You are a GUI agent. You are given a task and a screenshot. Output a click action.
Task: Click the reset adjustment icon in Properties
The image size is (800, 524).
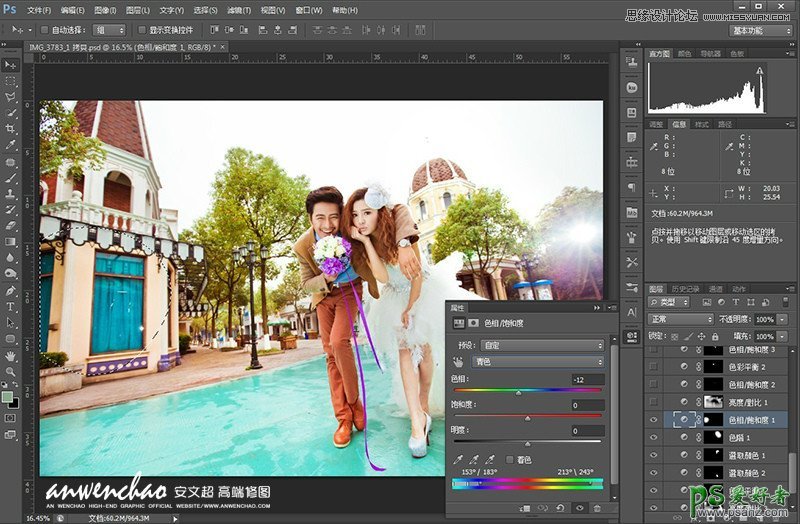click(x=560, y=508)
